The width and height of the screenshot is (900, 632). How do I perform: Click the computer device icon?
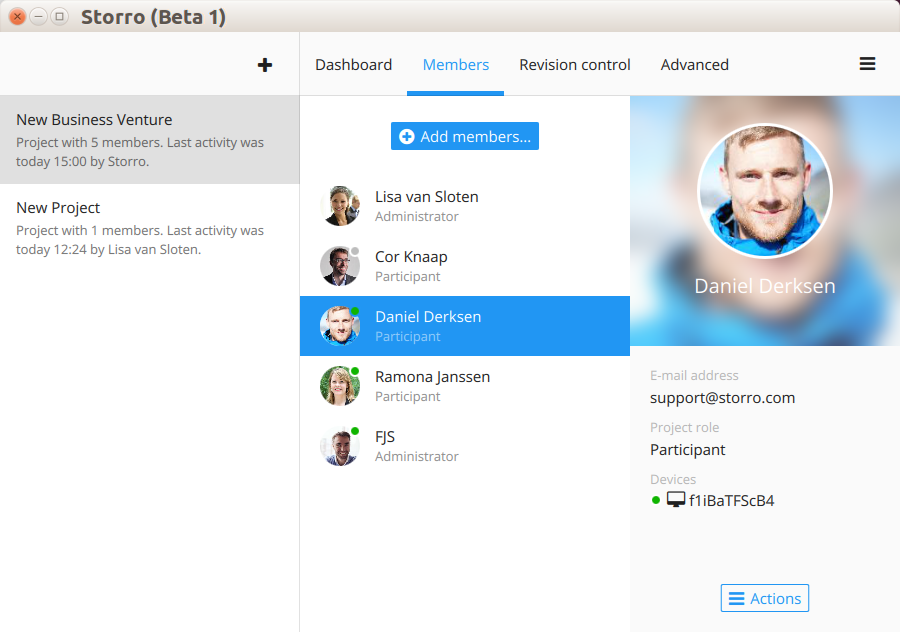(x=676, y=500)
